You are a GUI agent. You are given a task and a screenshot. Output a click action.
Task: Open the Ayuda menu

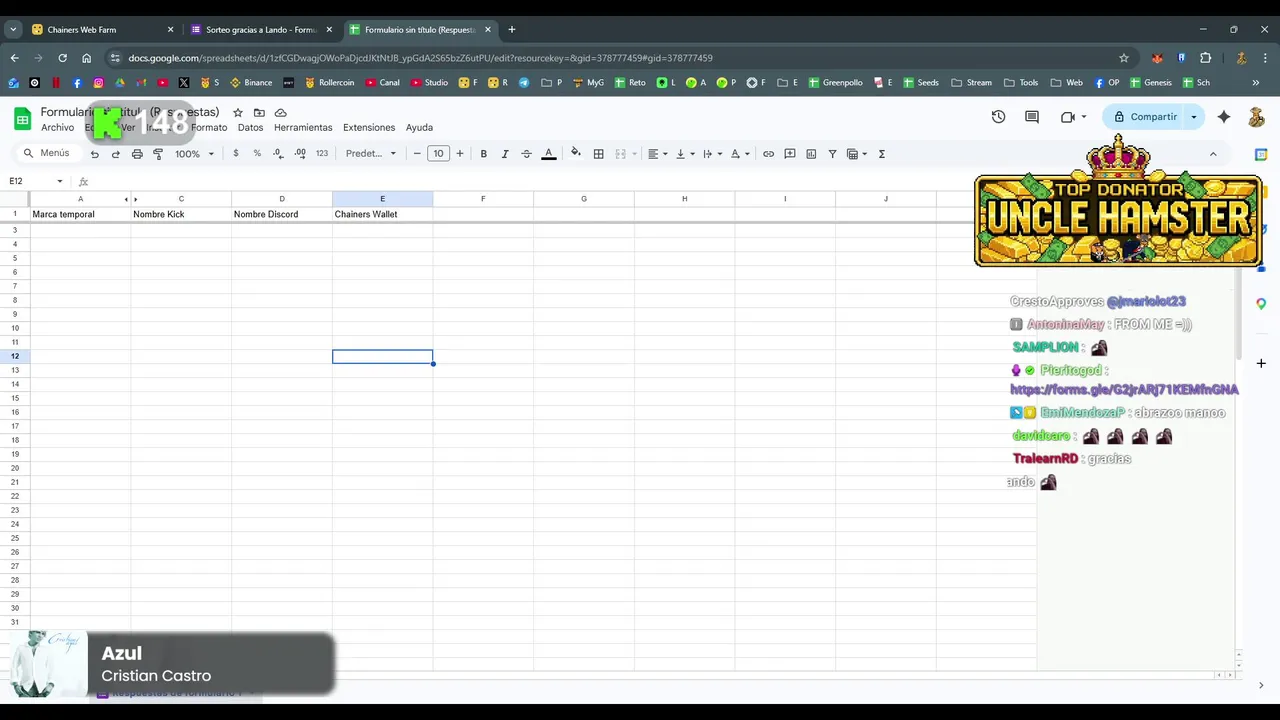click(419, 128)
